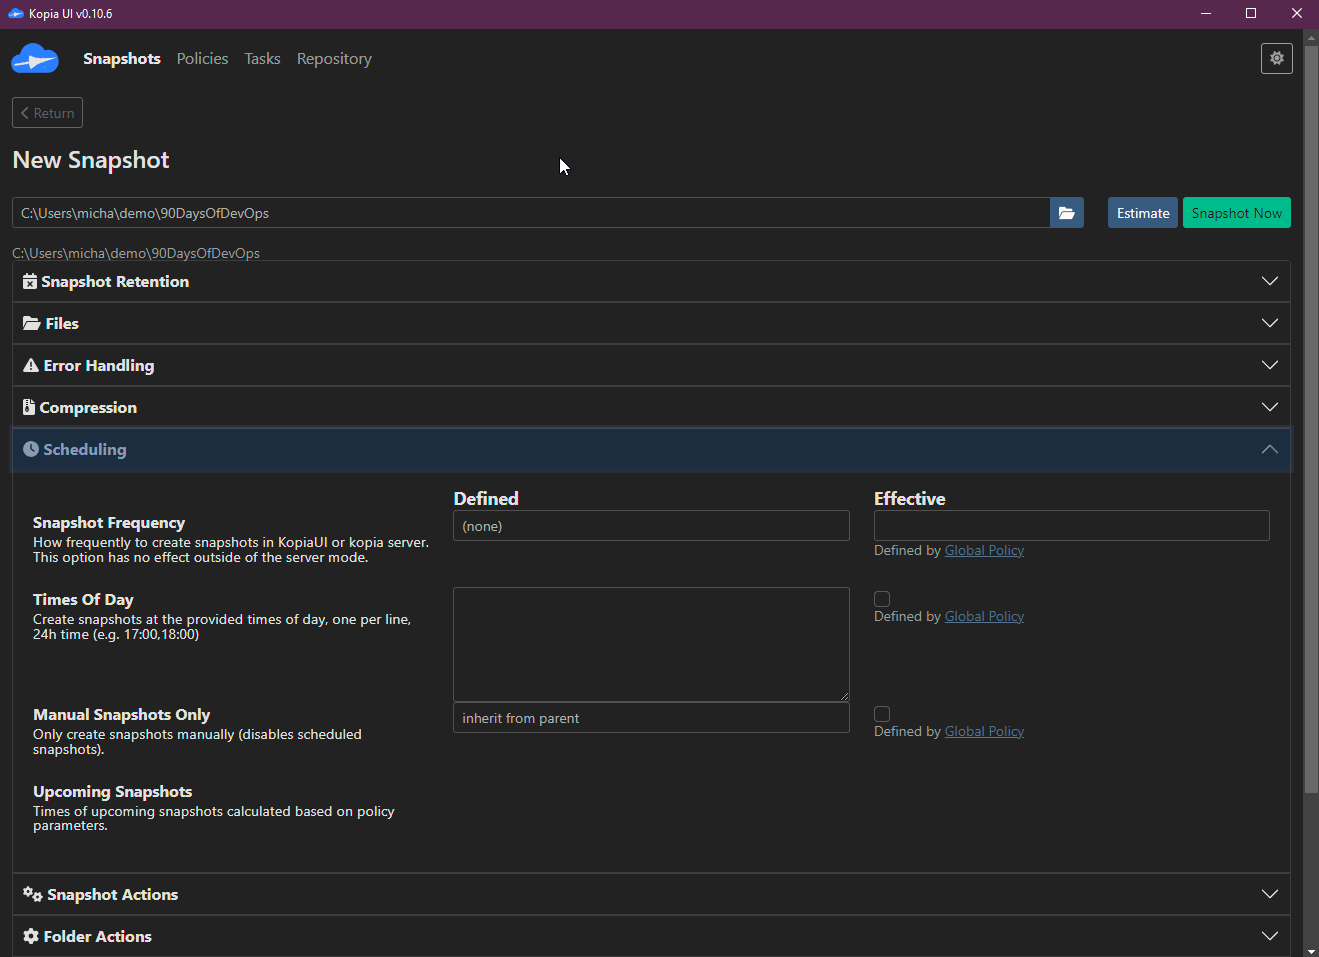
Task: Click into the Times Of Day text area
Action: coord(651,644)
